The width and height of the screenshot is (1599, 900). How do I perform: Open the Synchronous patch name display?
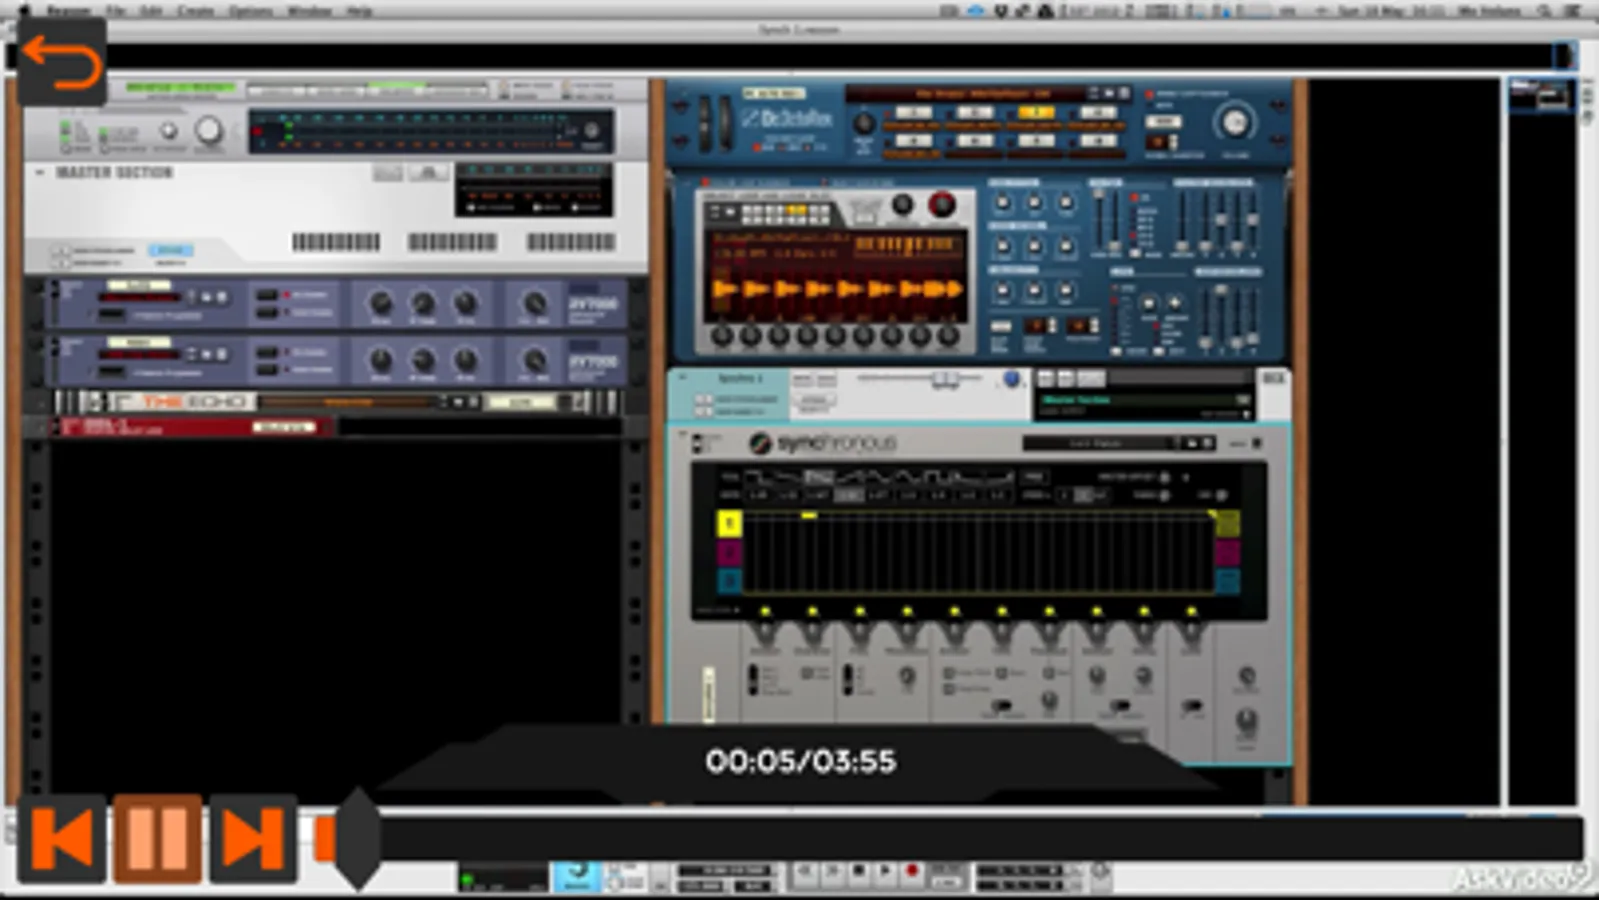click(1098, 442)
